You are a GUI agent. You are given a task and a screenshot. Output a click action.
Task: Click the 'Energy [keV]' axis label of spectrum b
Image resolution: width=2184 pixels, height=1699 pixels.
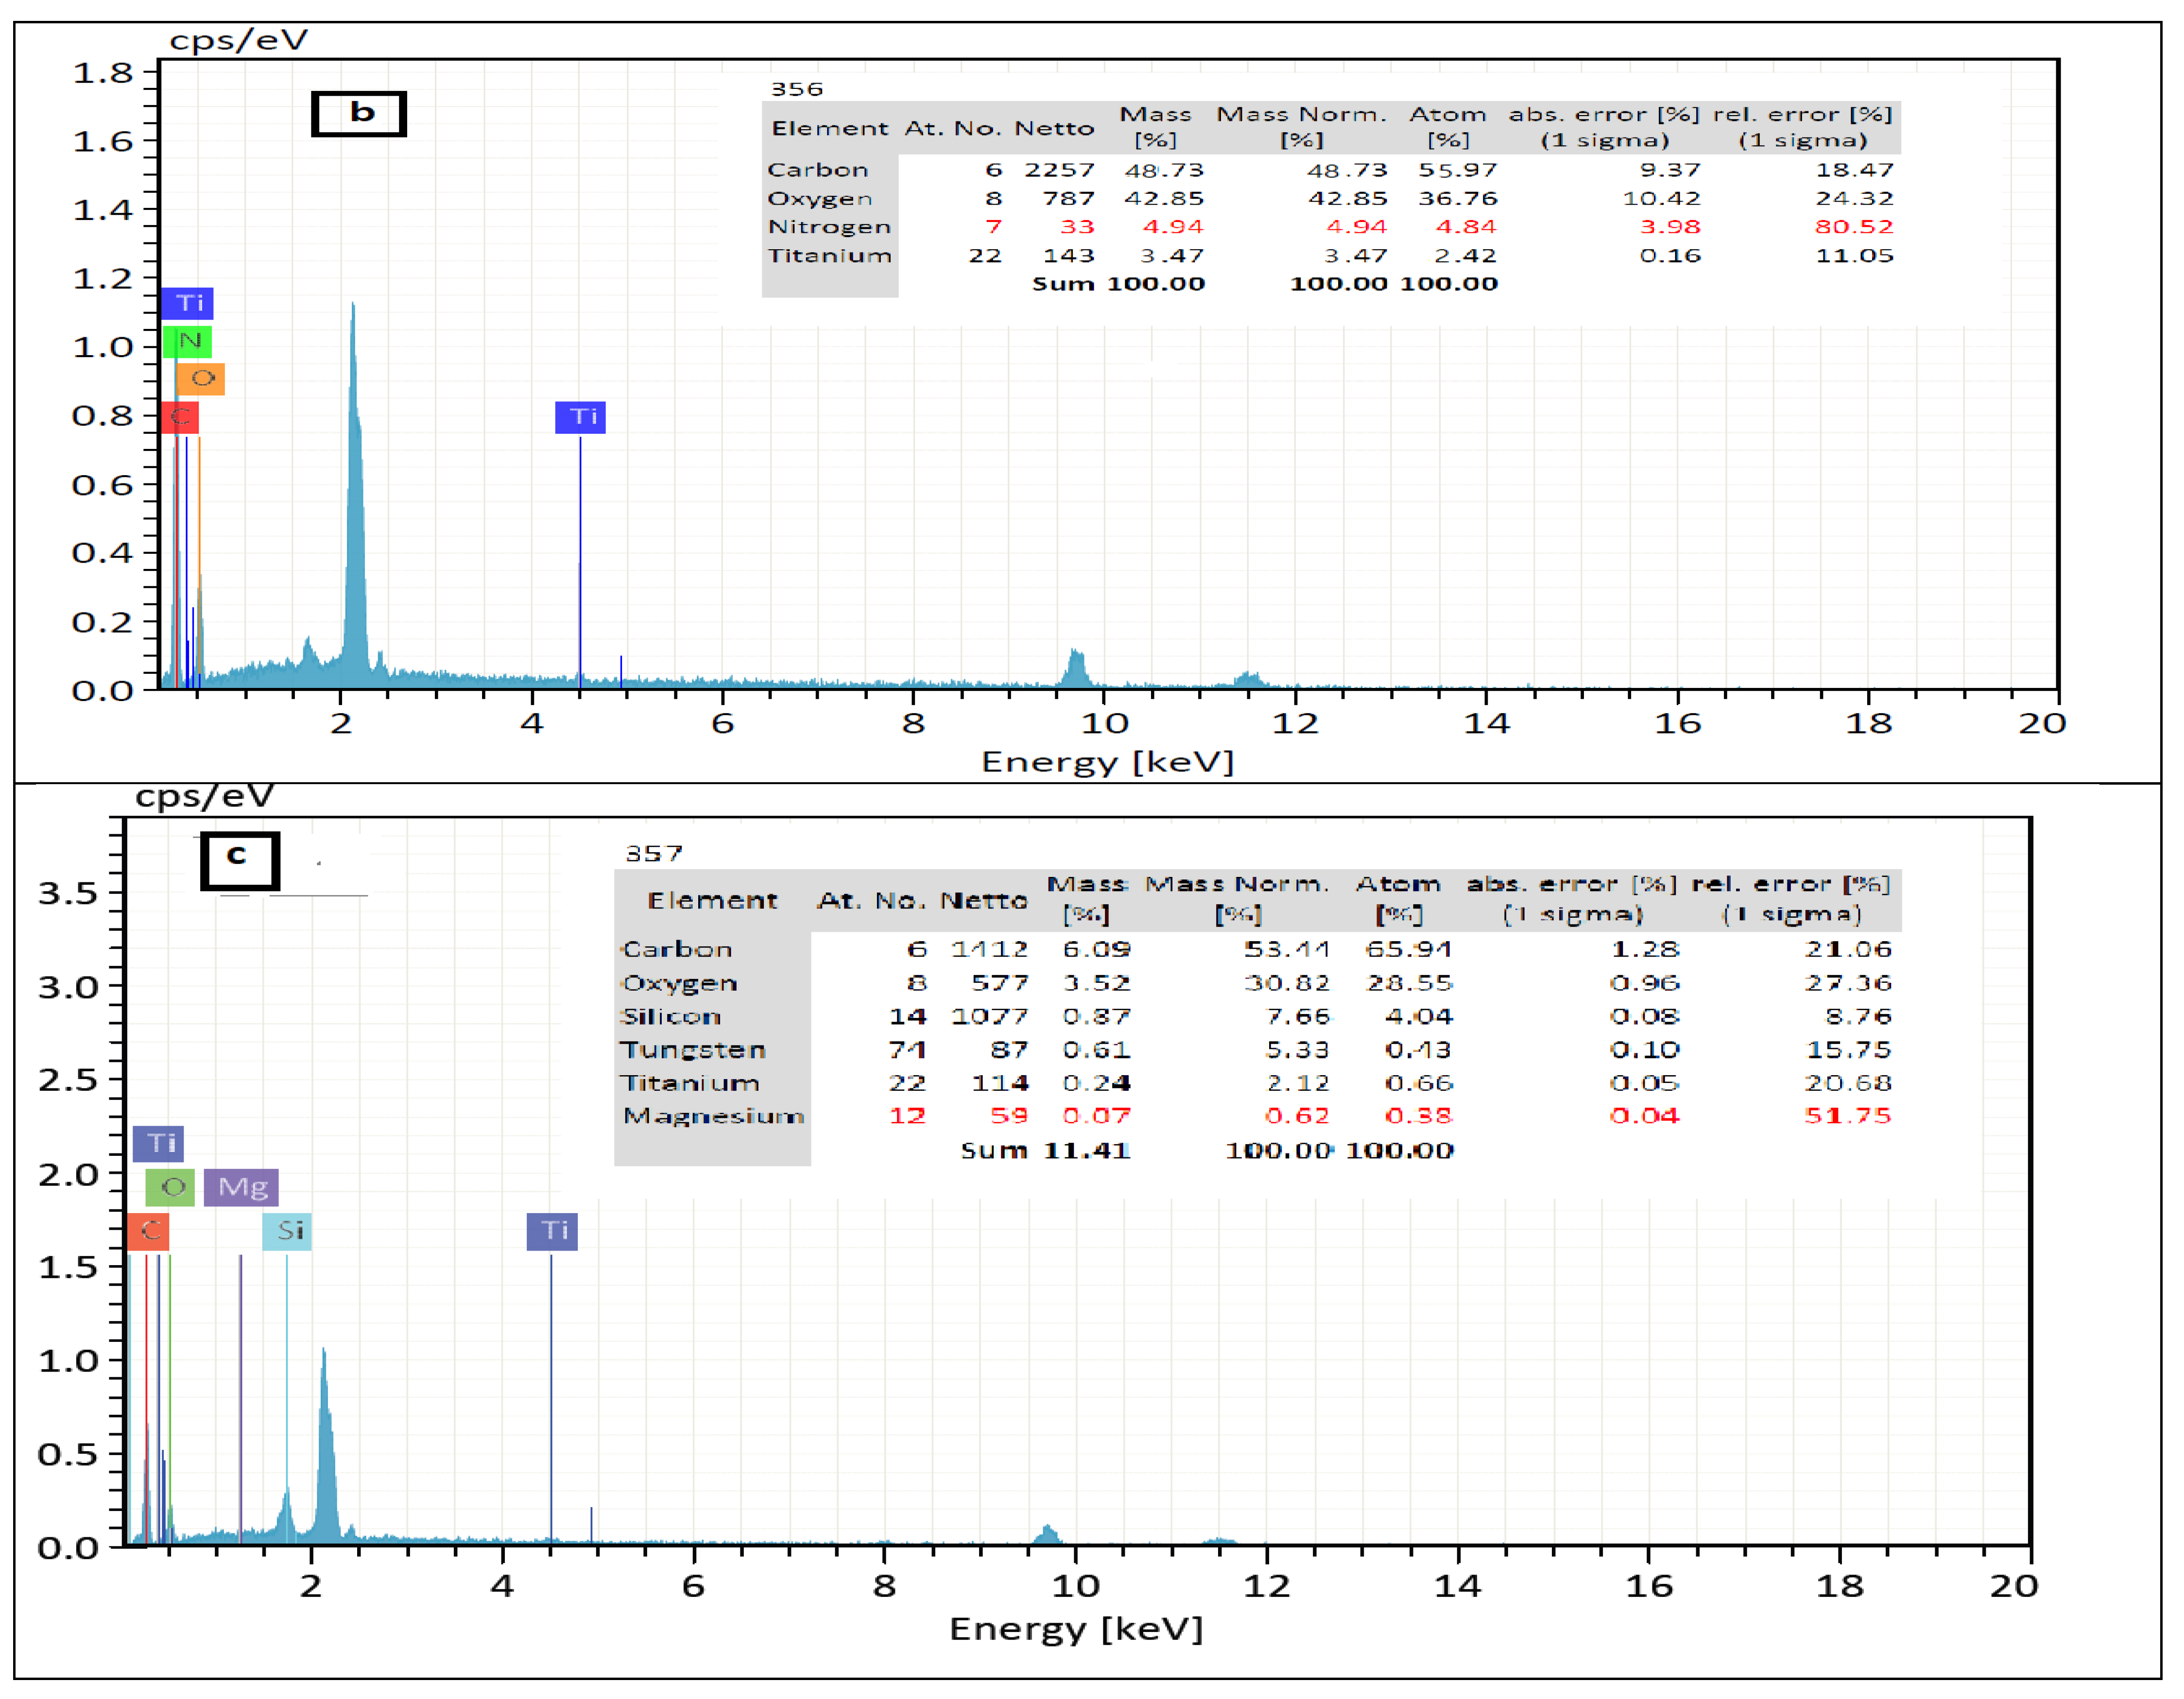(1107, 762)
